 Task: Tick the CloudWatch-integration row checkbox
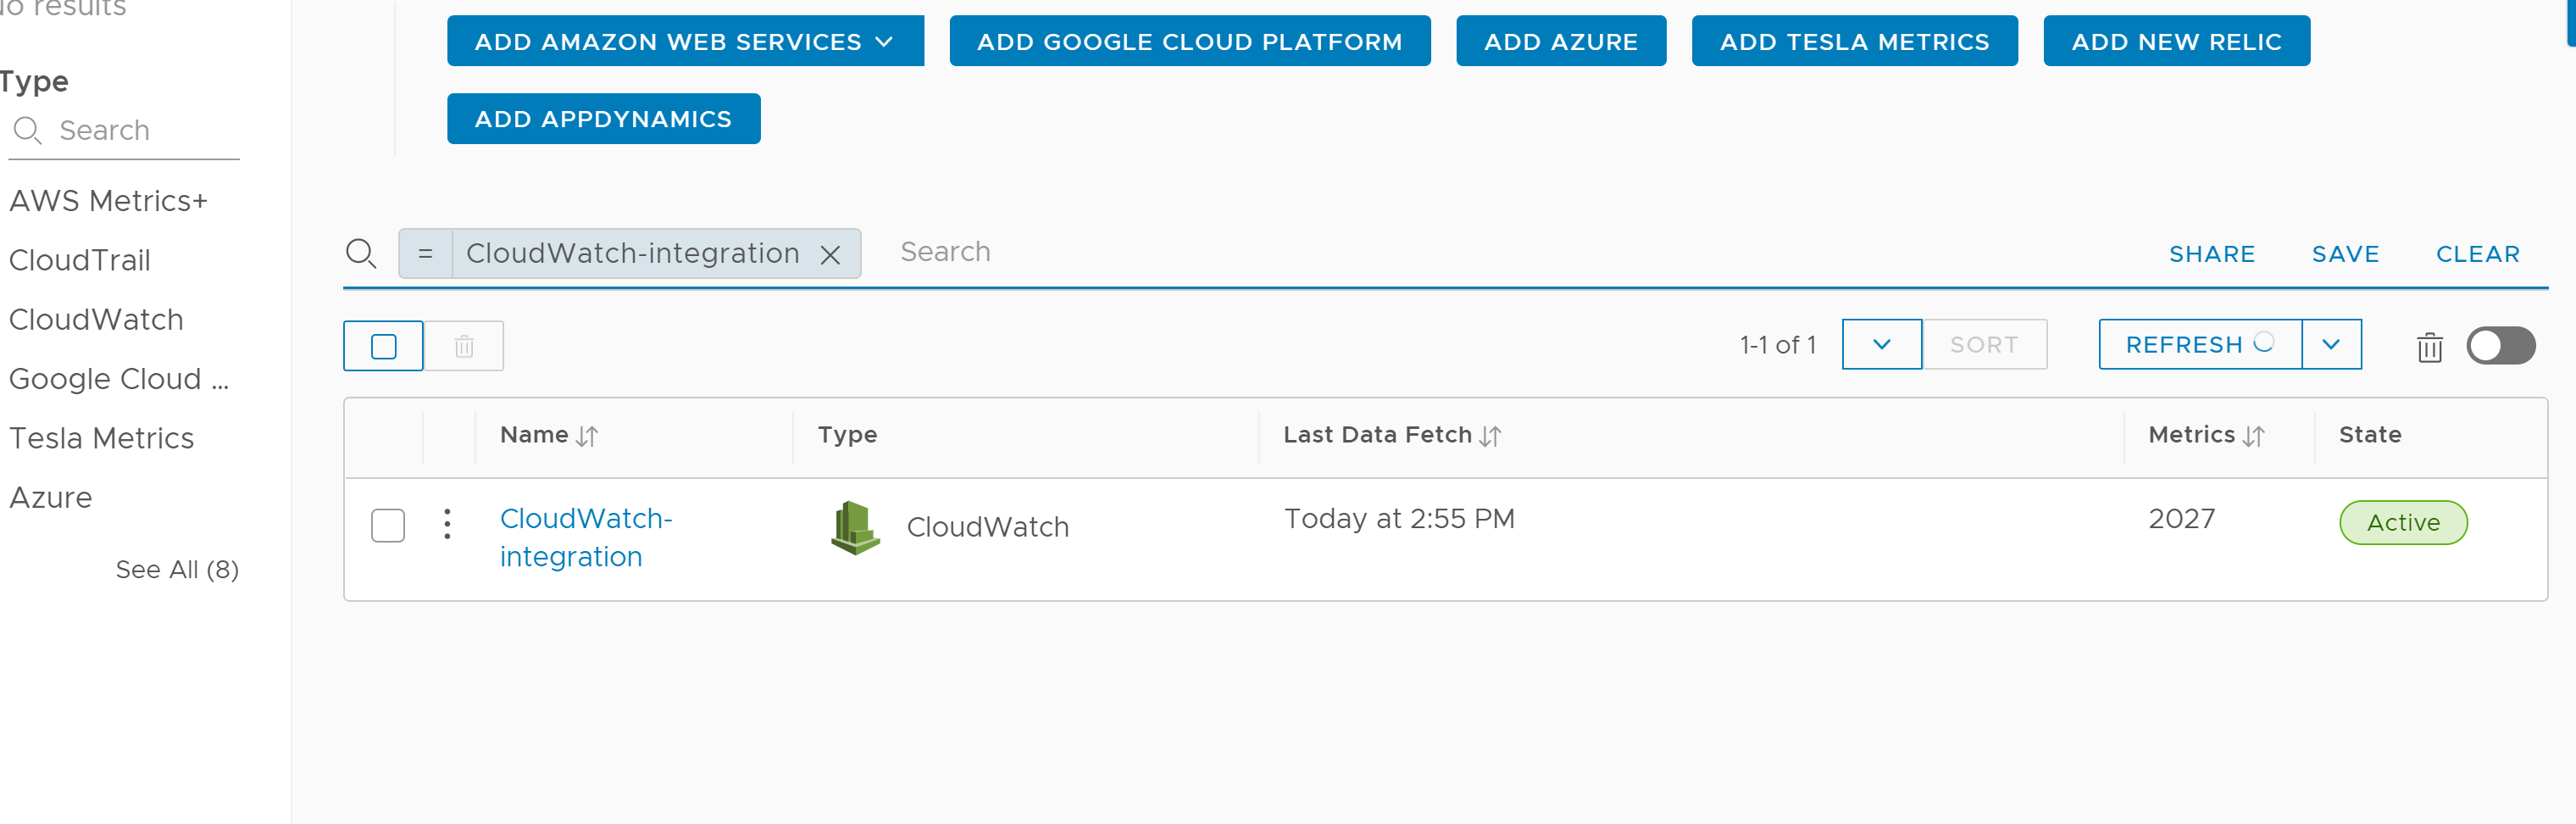pyautogui.click(x=388, y=525)
